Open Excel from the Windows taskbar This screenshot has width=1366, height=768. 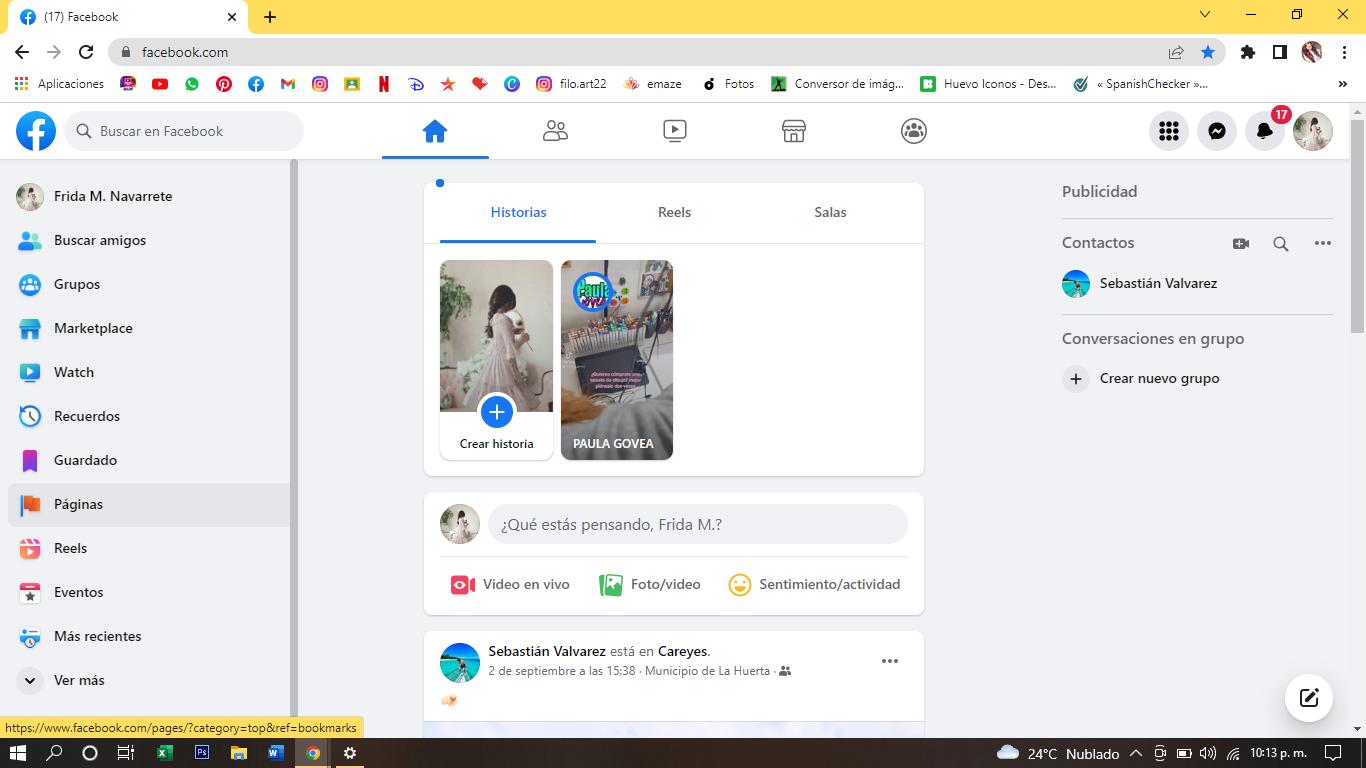point(165,753)
